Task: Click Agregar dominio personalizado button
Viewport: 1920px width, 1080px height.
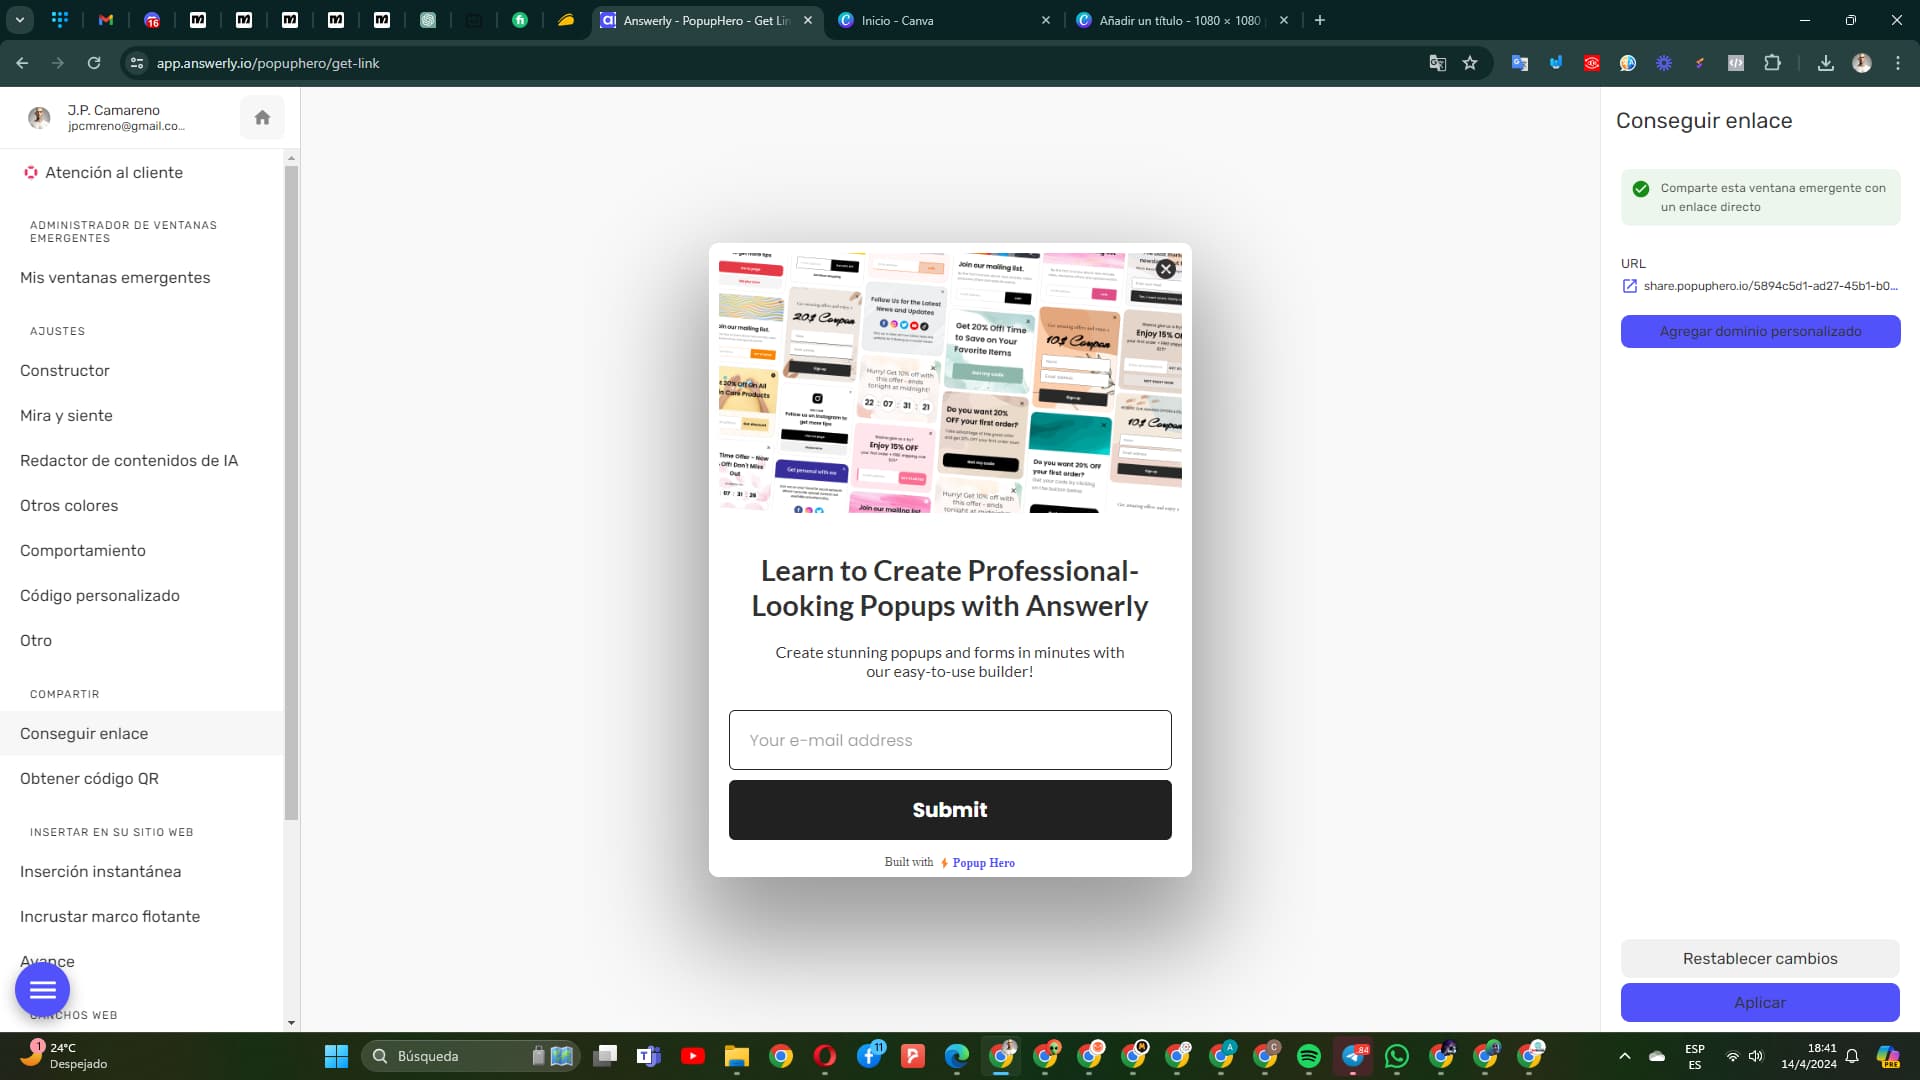Action: click(x=1760, y=332)
